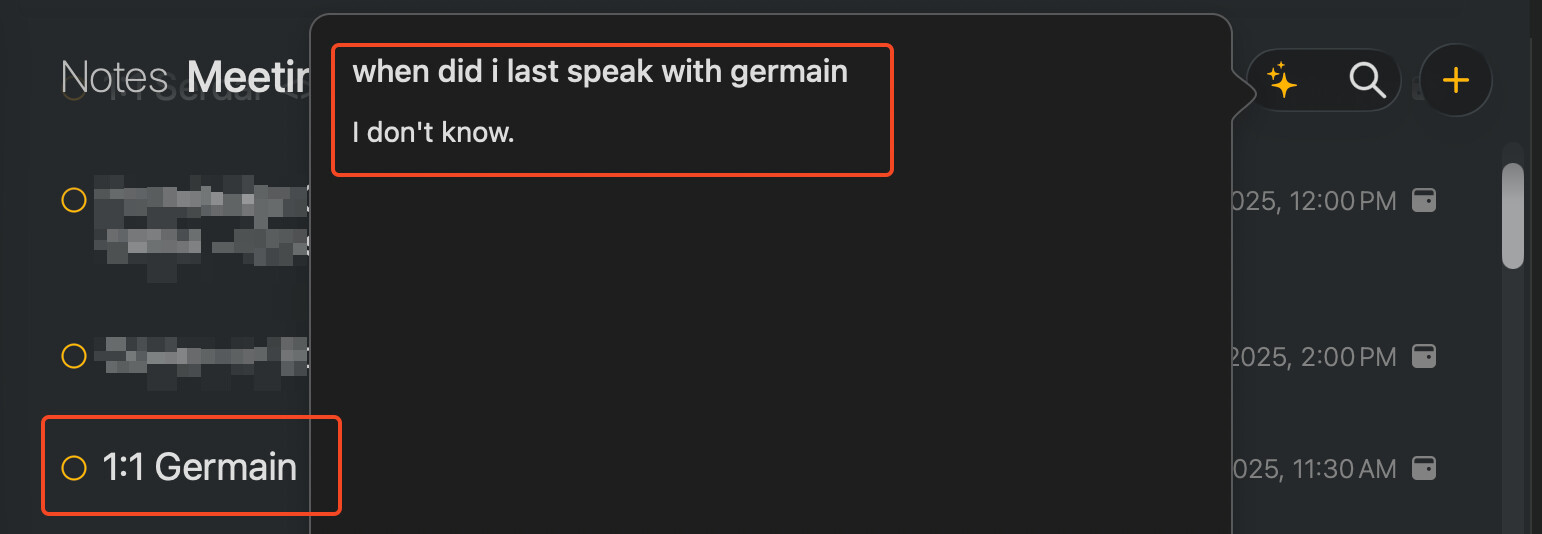The image size is (1542, 534).
Task: Toggle circle on the 2:00 PM meeting
Action: pyautogui.click(x=74, y=355)
